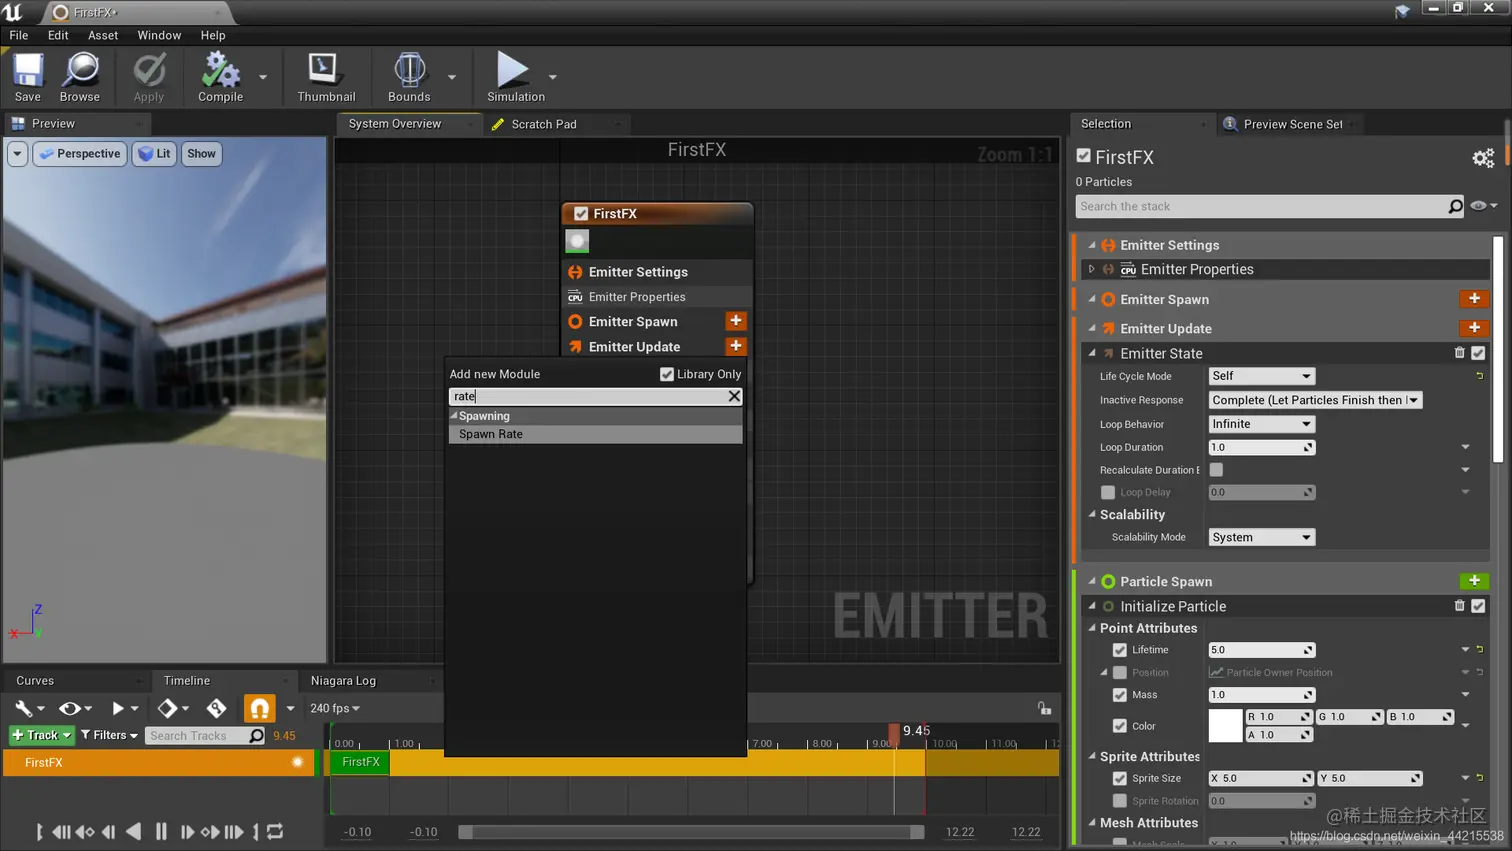Switch to the Curves tab

point(35,681)
